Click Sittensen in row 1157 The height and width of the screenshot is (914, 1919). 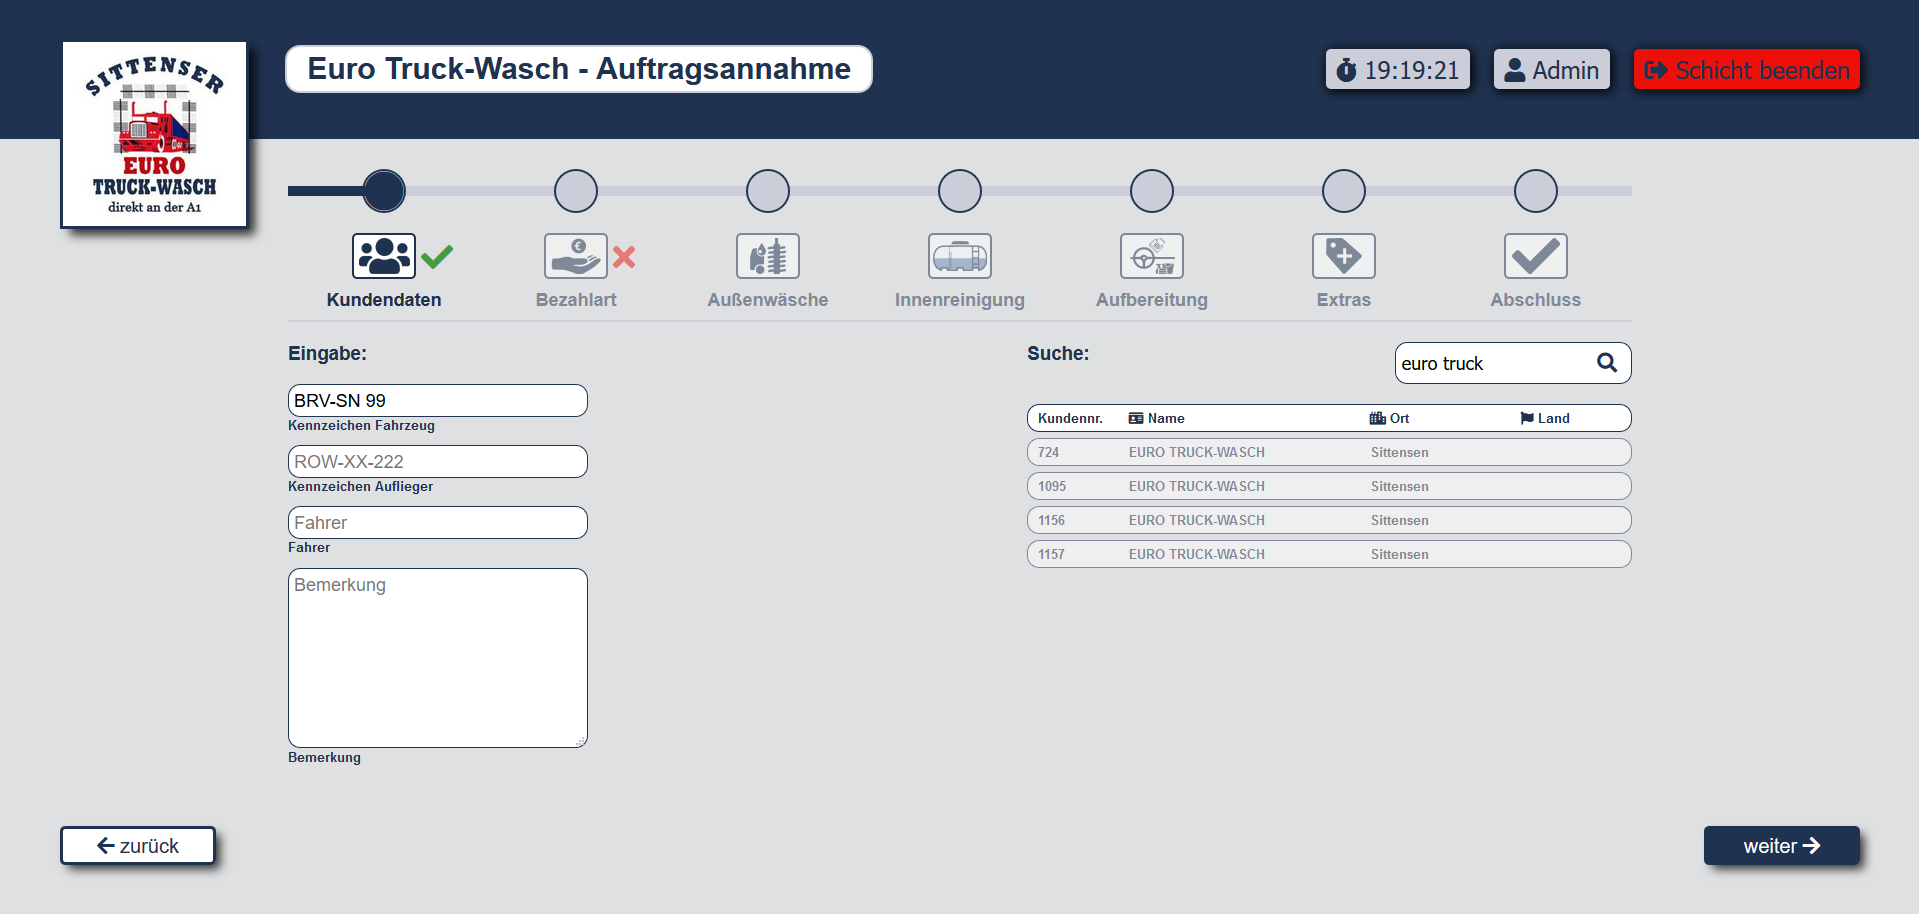pyautogui.click(x=1399, y=554)
